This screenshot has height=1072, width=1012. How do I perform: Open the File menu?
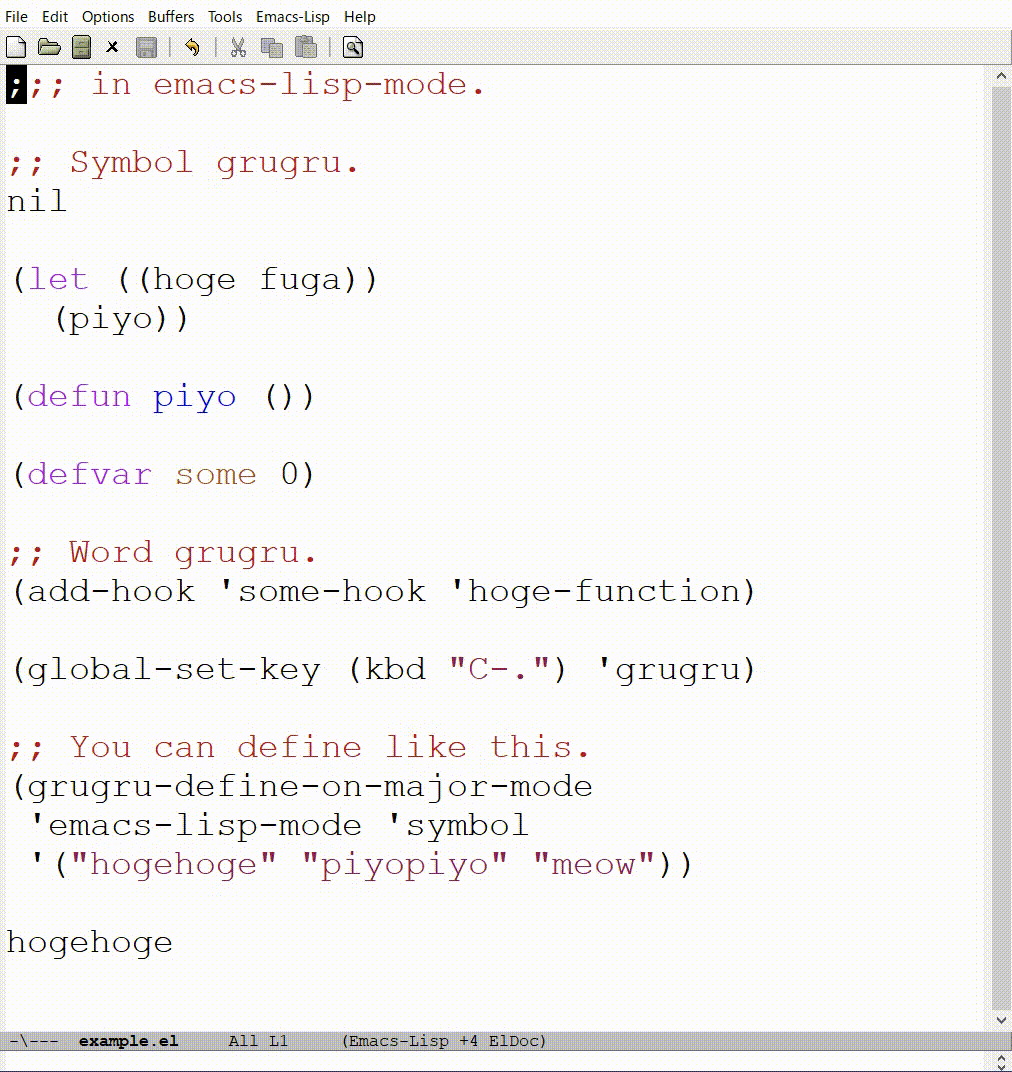point(16,16)
